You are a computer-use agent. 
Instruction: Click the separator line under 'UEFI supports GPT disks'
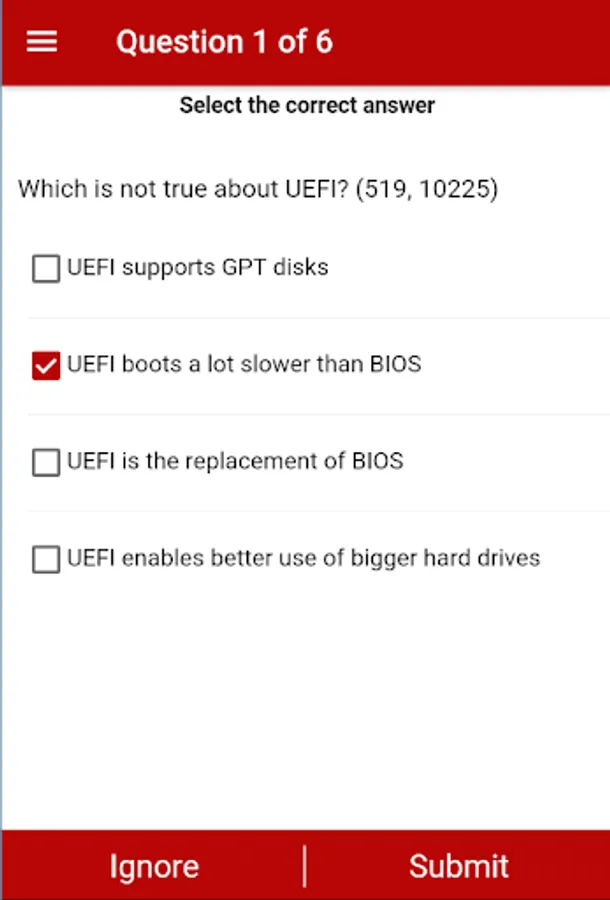click(318, 318)
